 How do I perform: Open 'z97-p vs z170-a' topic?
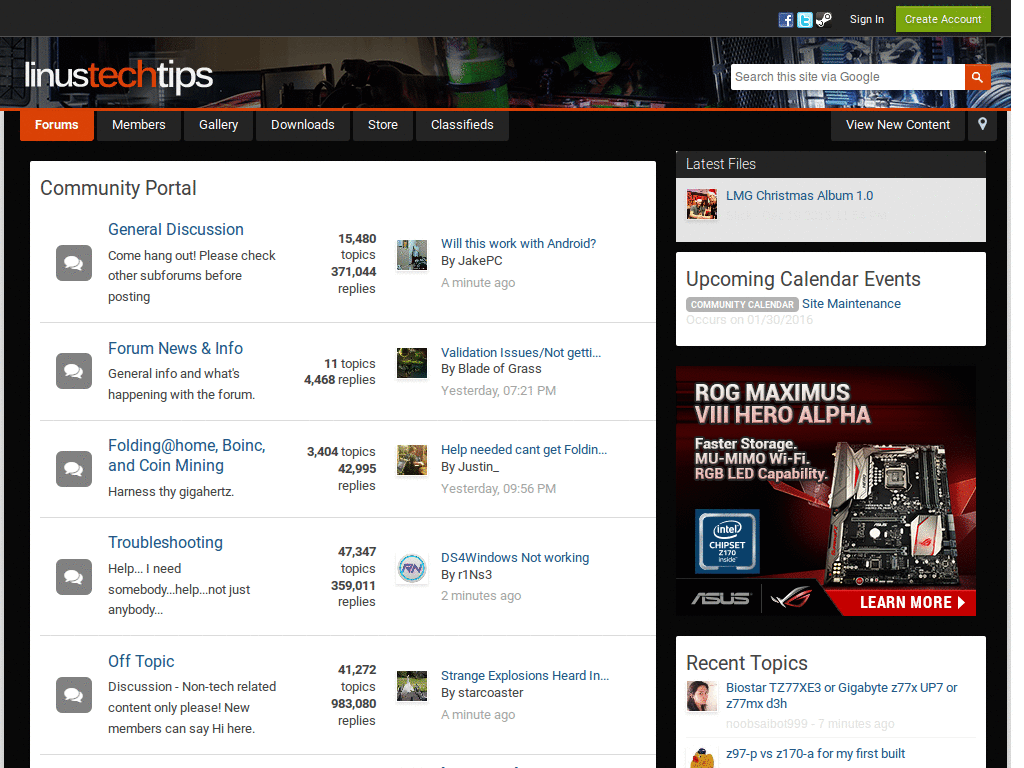coord(816,754)
